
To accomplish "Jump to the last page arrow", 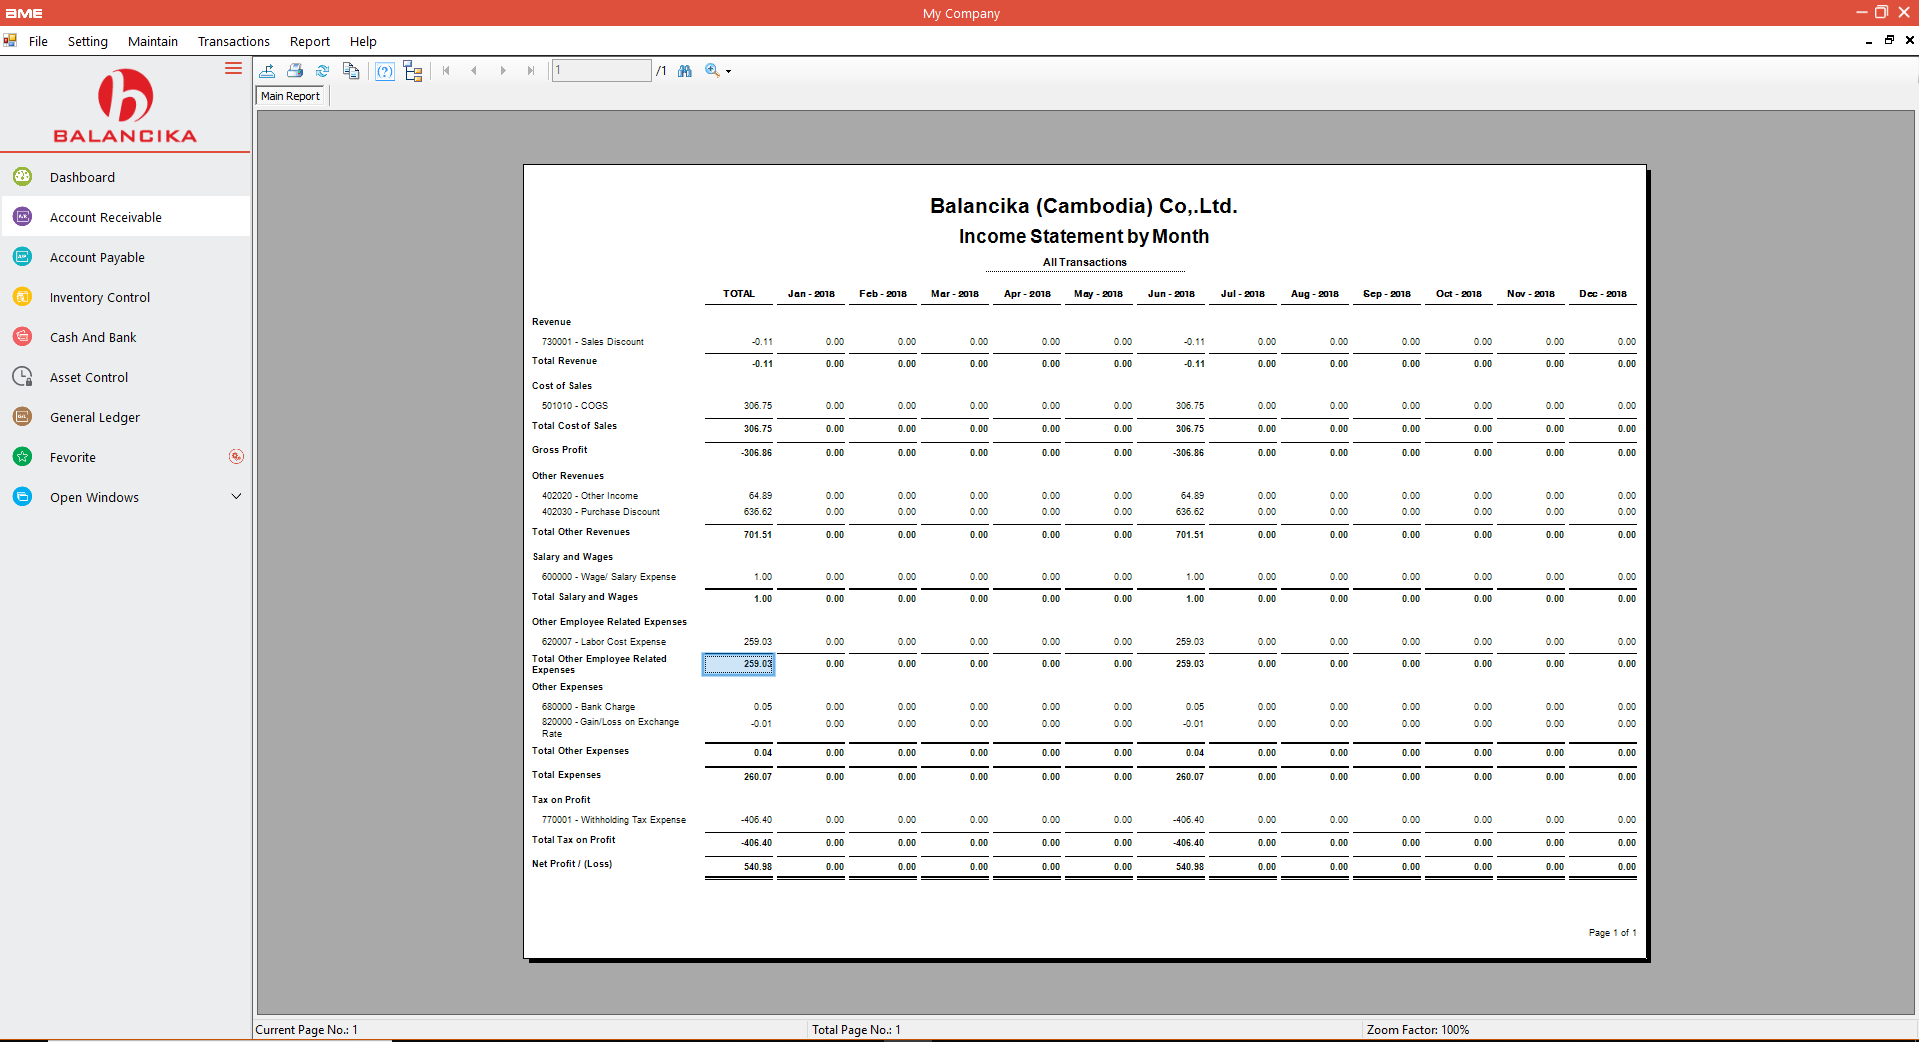I will coord(531,71).
